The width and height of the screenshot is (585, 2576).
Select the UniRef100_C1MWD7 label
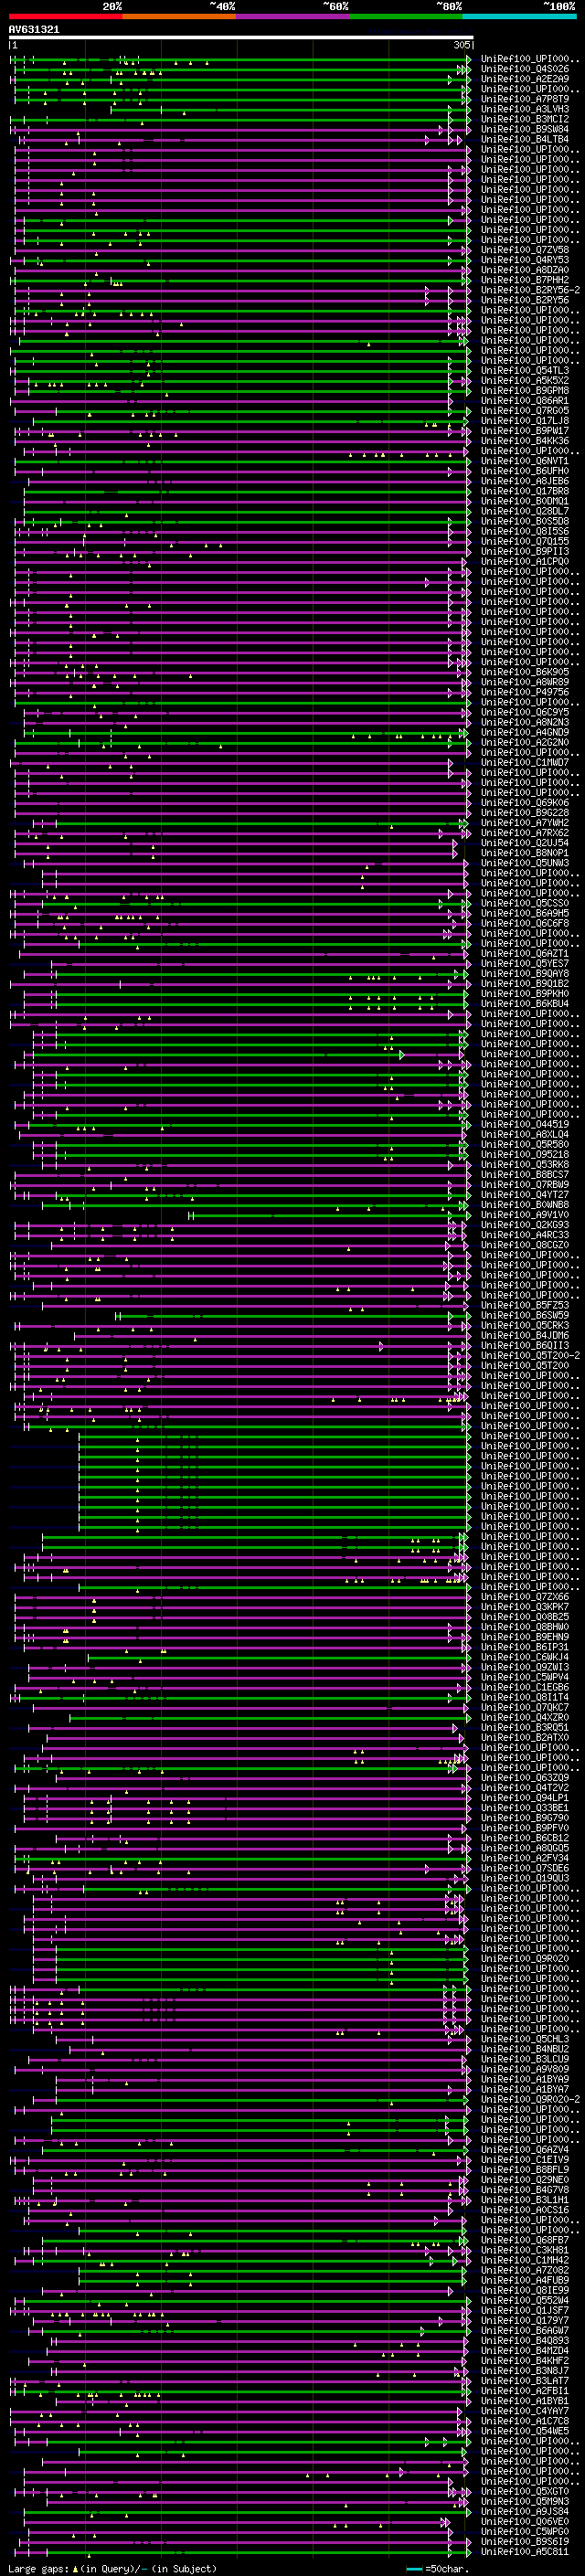coord(525,762)
